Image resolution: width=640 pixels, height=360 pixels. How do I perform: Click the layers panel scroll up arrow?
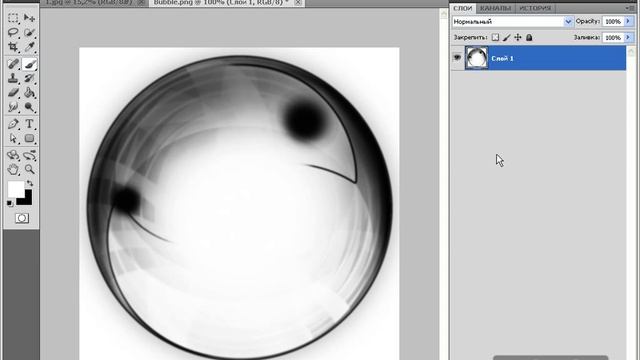tap(631, 51)
